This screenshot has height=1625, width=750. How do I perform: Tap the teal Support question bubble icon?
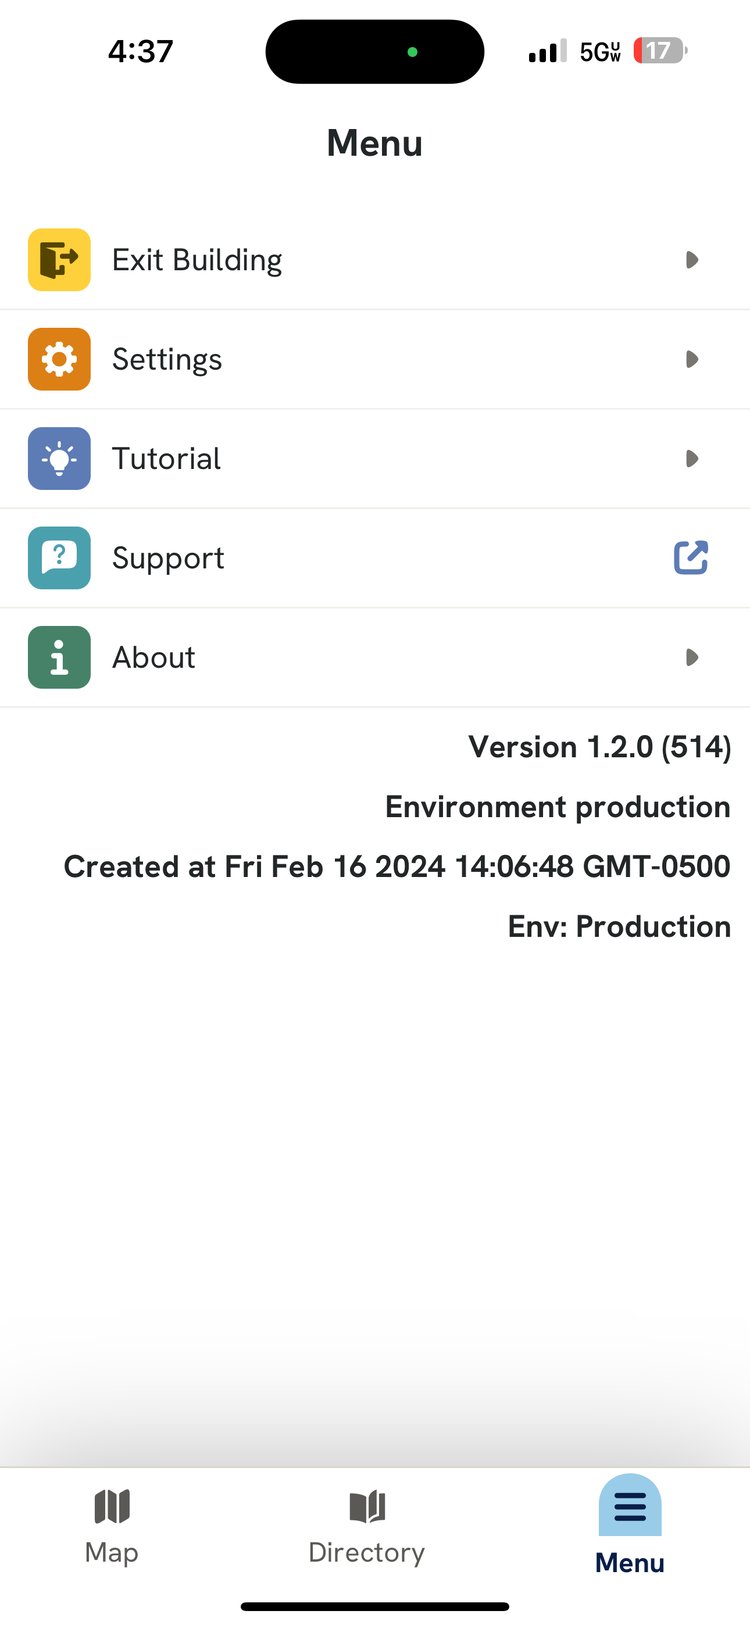(59, 557)
